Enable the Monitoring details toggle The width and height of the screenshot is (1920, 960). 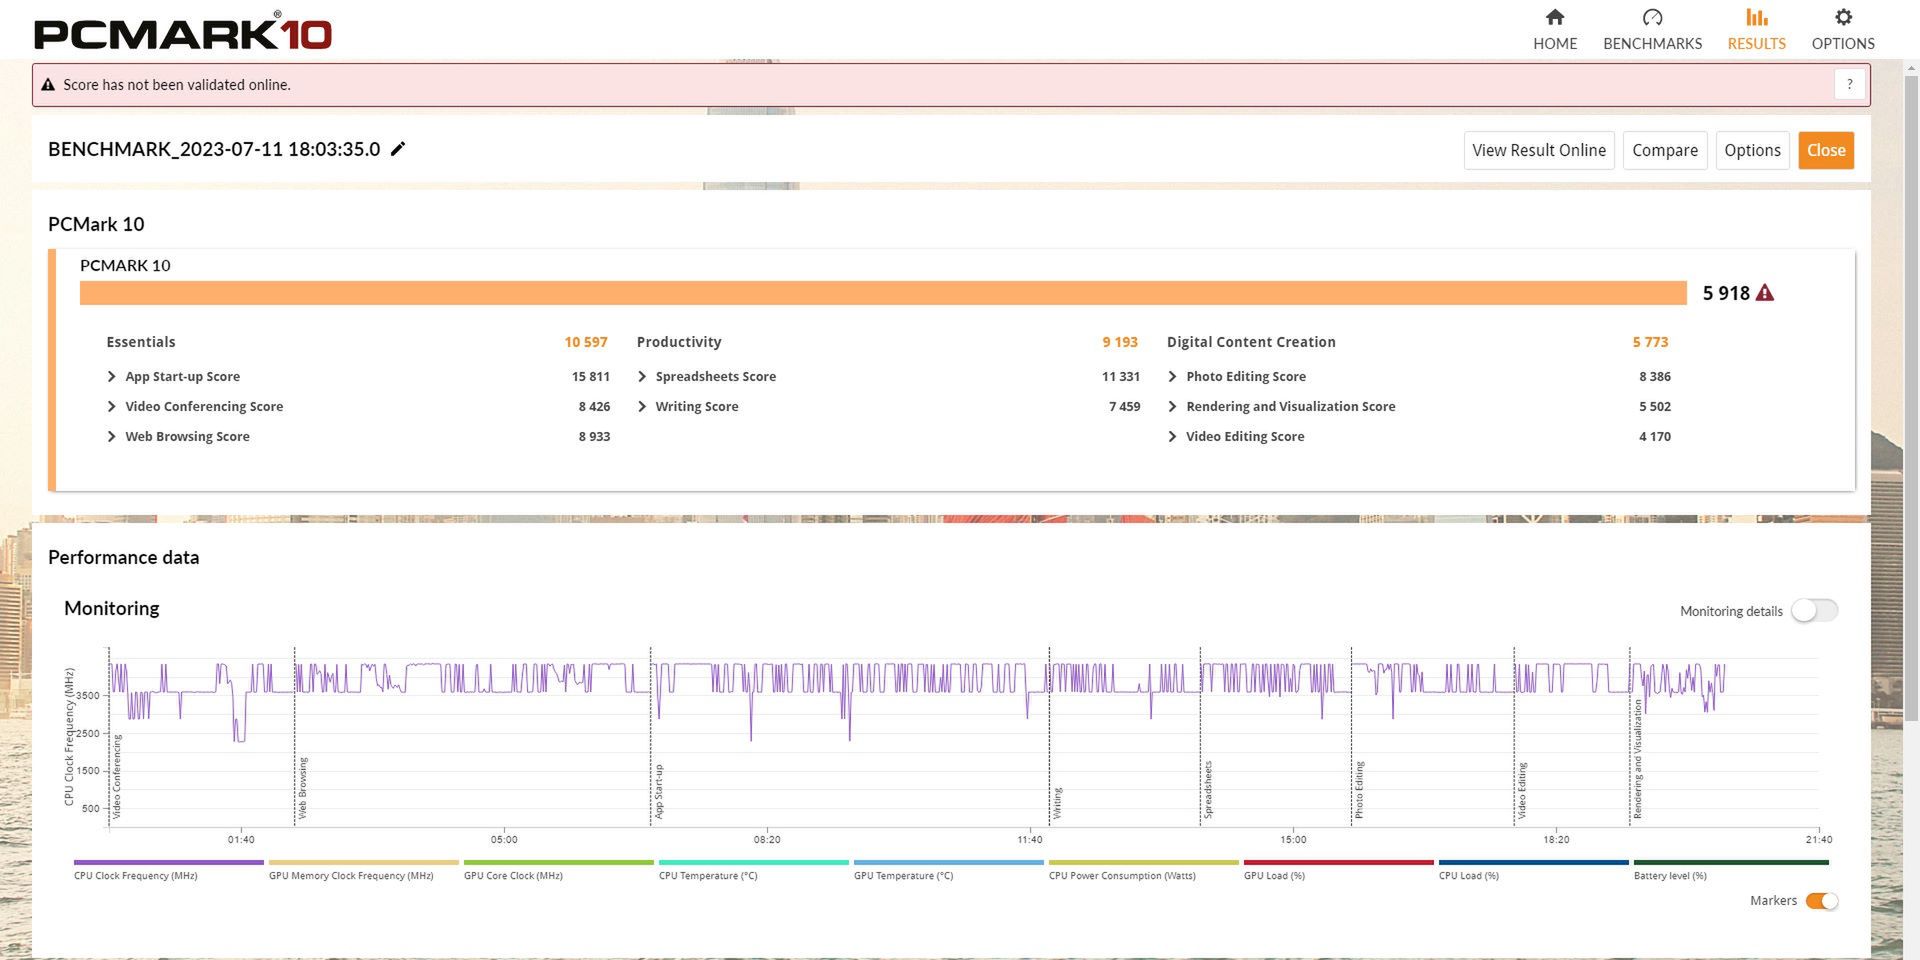pyautogui.click(x=1814, y=610)
